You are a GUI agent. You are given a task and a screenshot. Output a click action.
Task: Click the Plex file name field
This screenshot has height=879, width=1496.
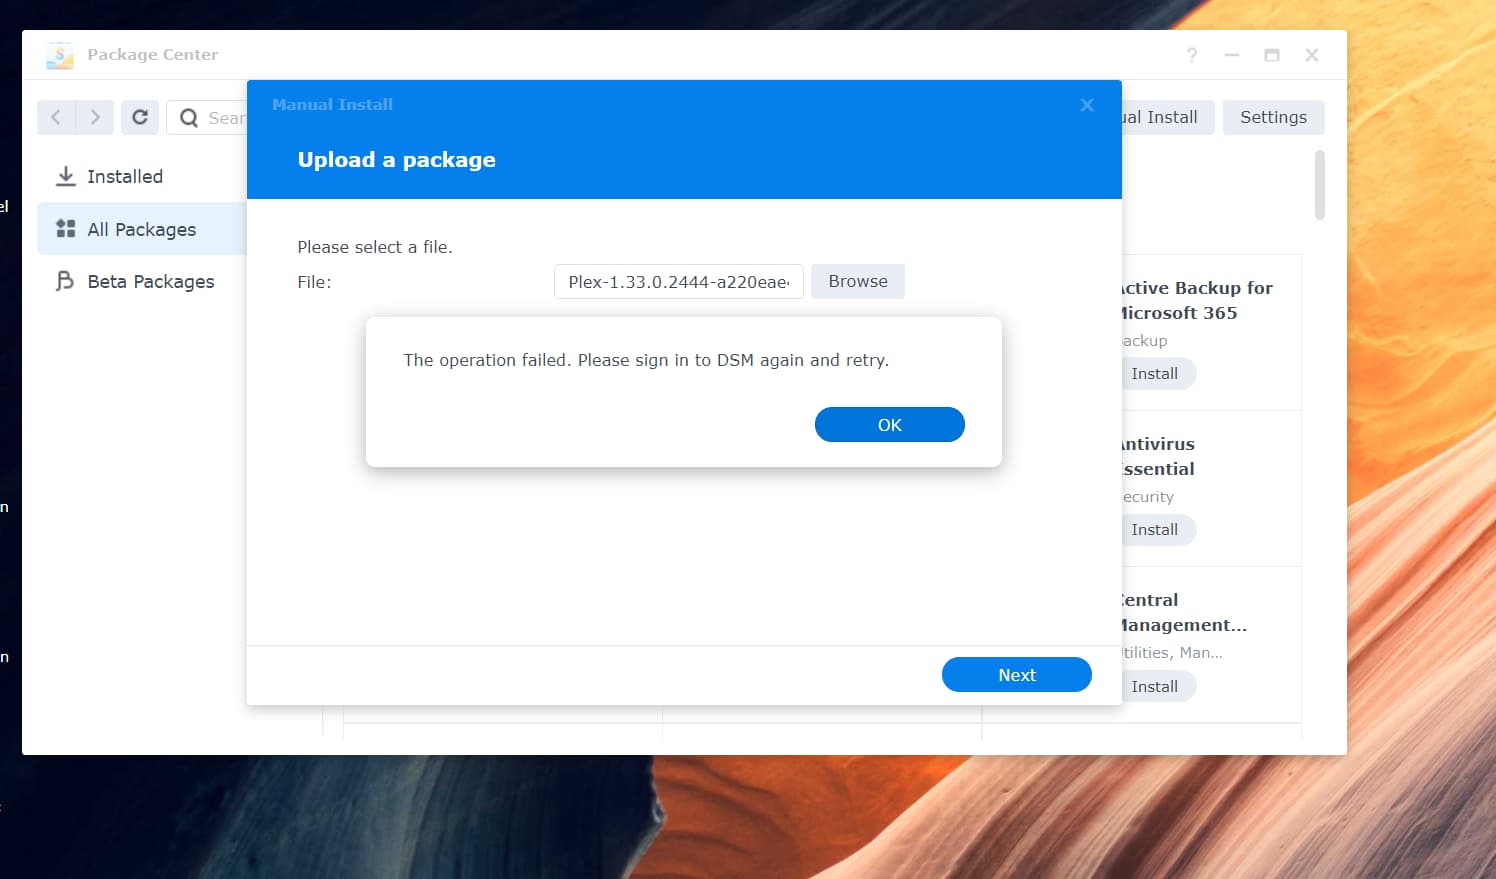click(679, 282)
